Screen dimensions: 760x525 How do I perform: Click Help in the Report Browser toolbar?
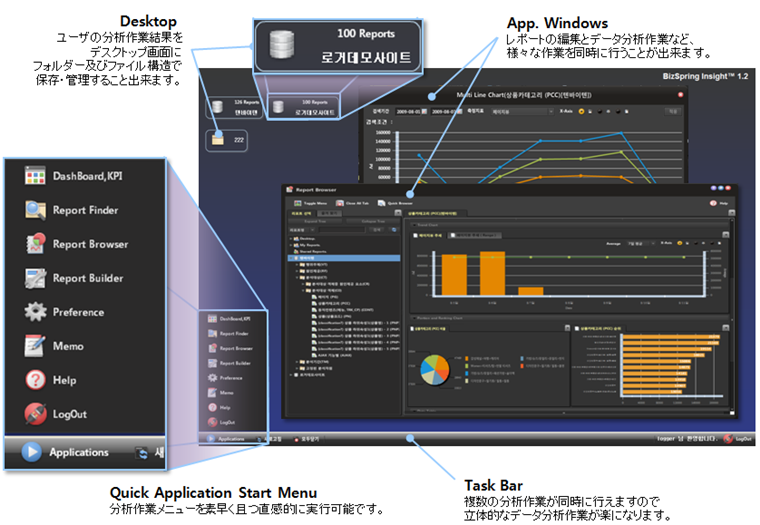(719, 203)
